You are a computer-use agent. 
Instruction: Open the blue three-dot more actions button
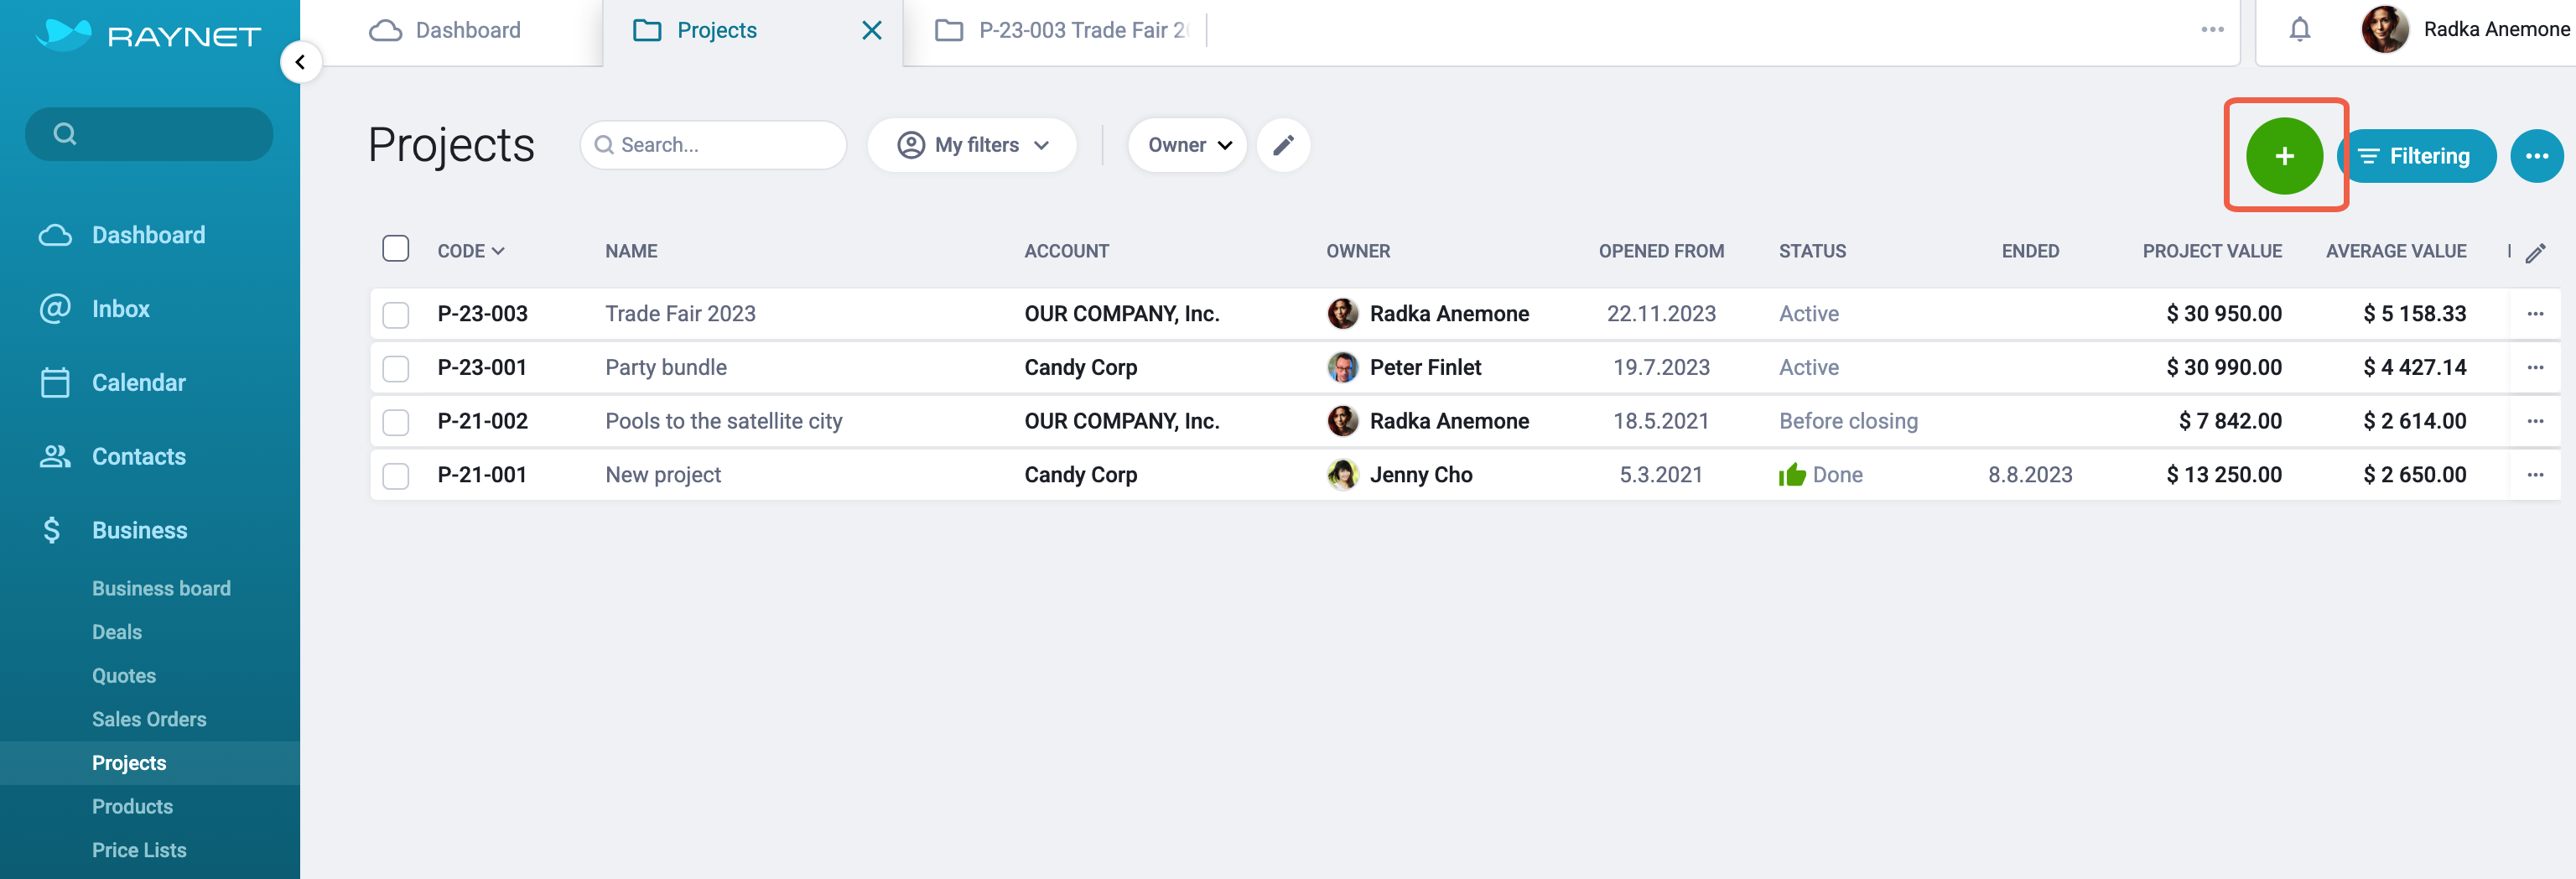tap(2536, 156)
